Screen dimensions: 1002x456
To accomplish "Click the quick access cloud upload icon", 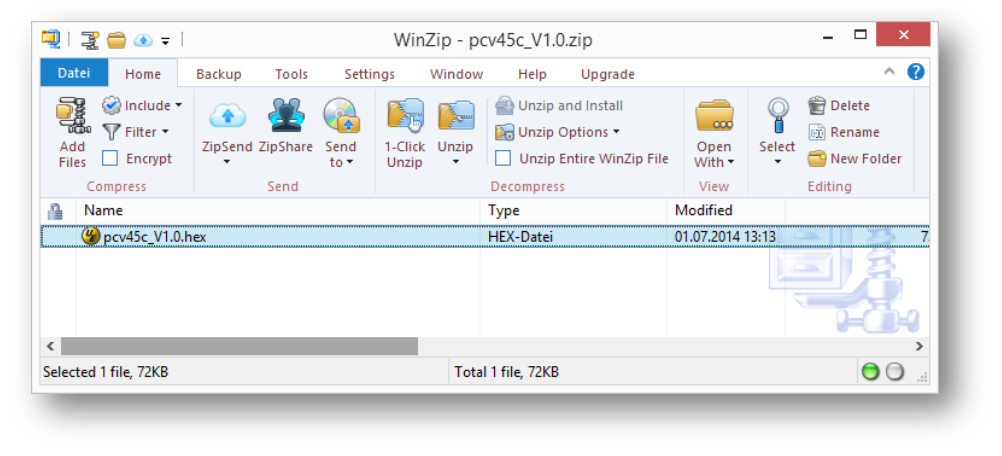I will (x=143, y=41).
